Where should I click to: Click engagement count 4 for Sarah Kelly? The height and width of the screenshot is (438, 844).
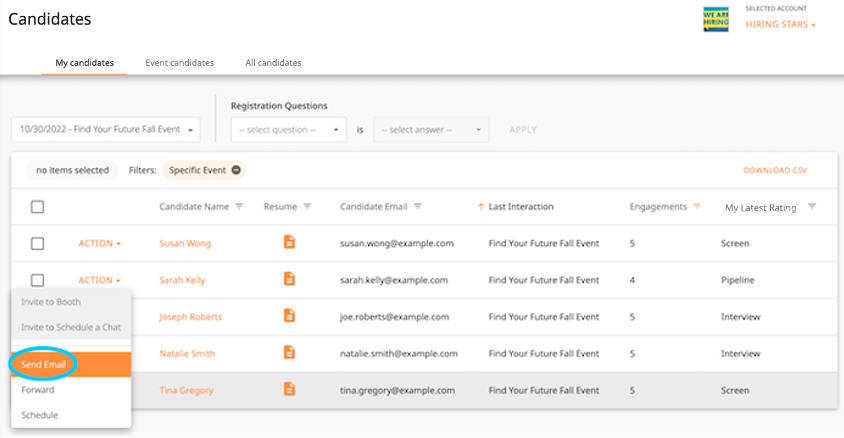[632, 280]
